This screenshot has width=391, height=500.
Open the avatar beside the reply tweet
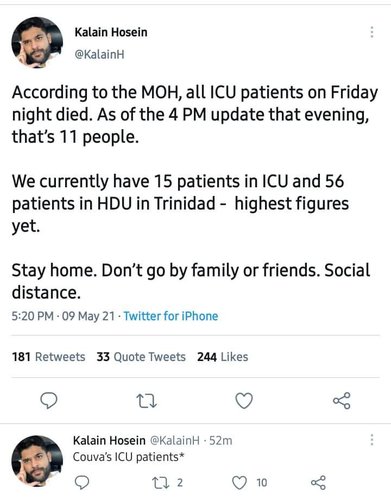tap(37, 461)
